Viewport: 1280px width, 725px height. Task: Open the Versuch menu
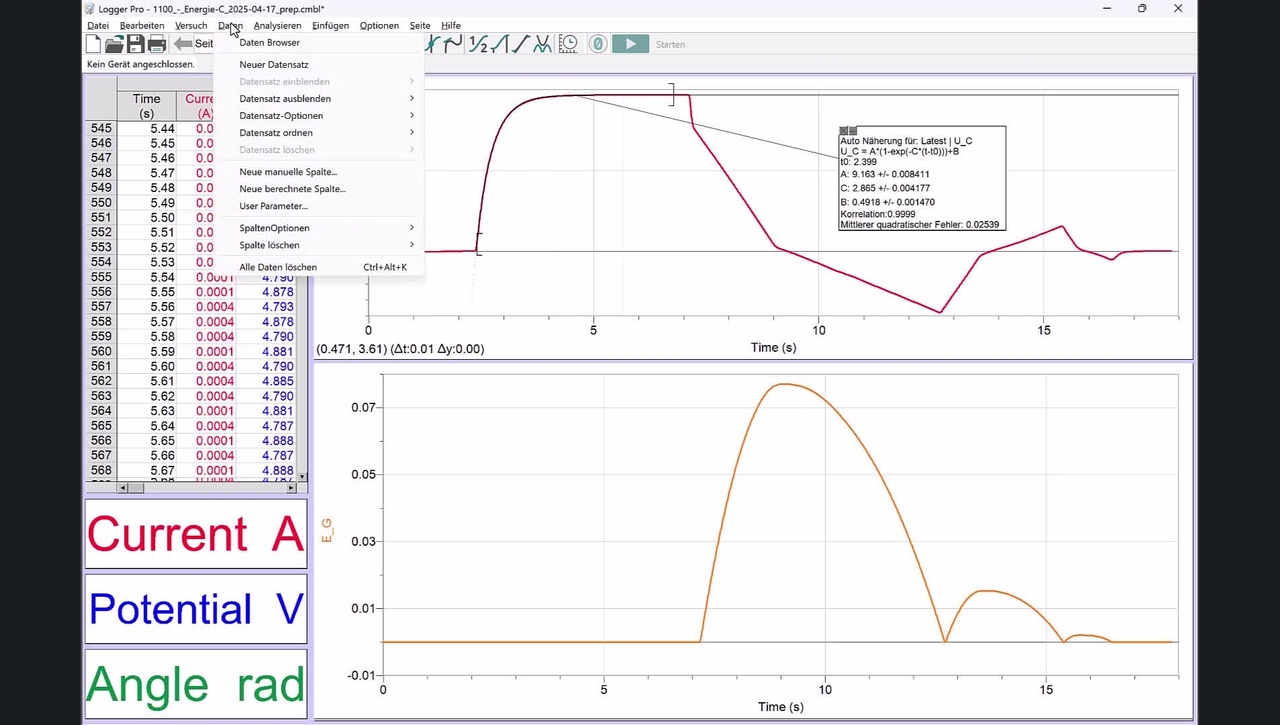(x=191, y=26)
